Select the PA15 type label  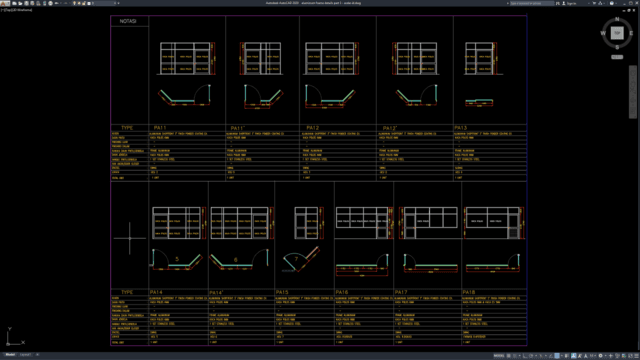282,292
